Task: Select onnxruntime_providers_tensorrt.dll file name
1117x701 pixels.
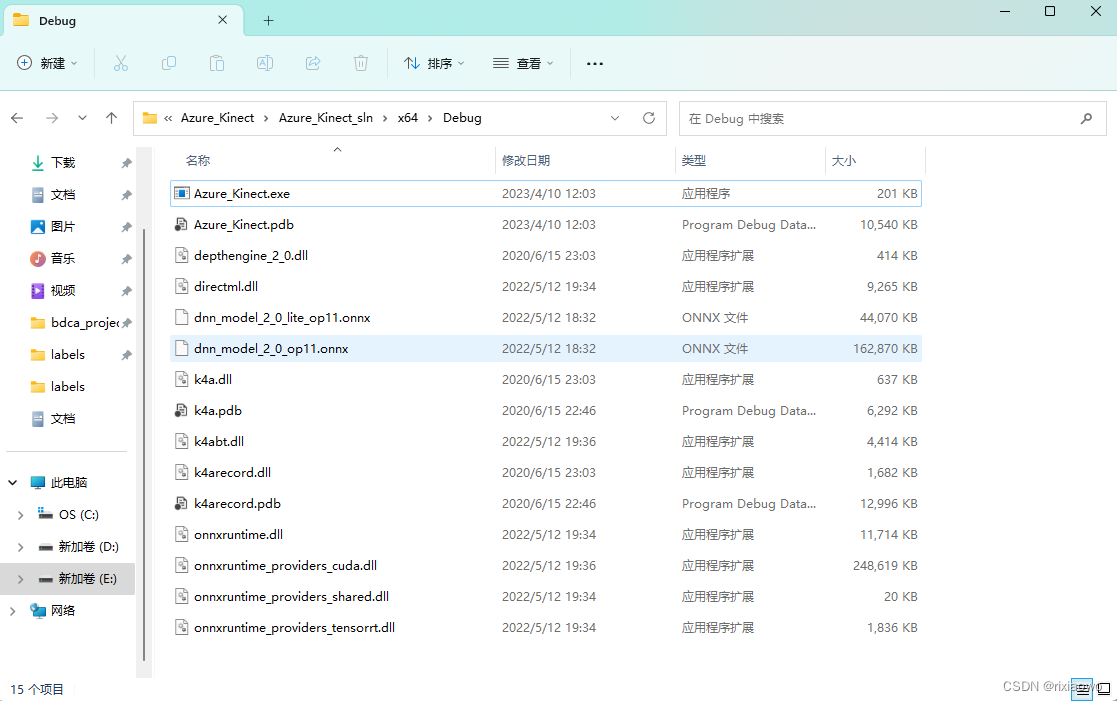Action: [x=294, y=628]
